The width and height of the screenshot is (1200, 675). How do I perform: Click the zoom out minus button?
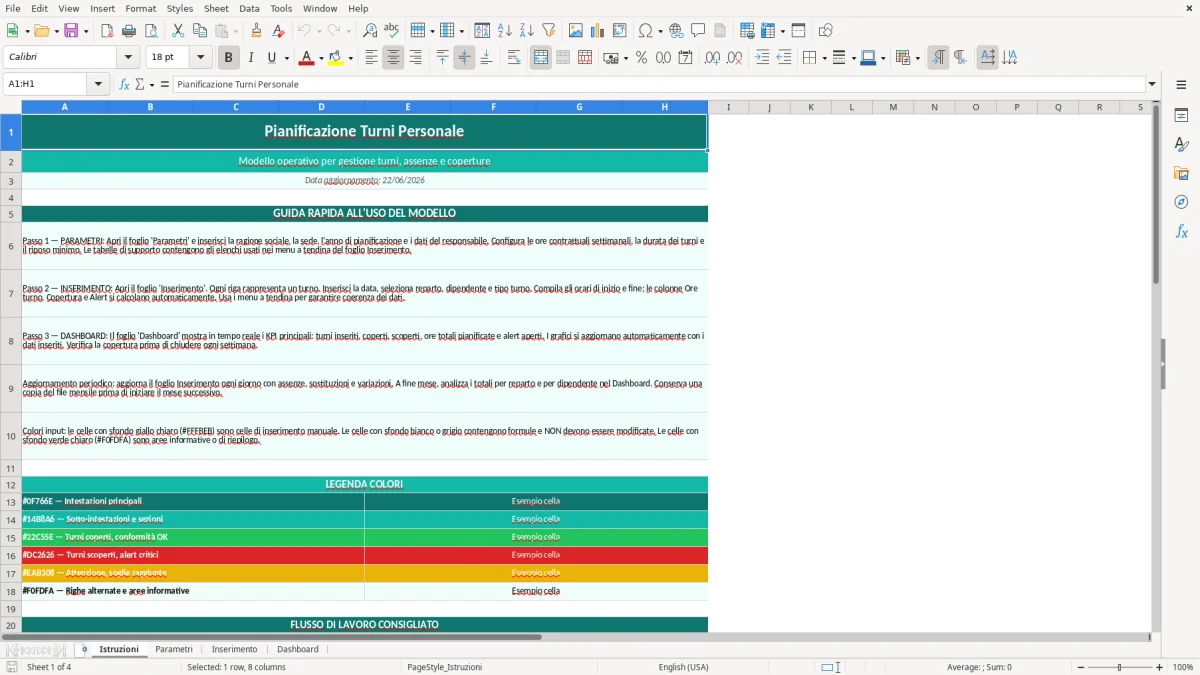[1080, 667]
